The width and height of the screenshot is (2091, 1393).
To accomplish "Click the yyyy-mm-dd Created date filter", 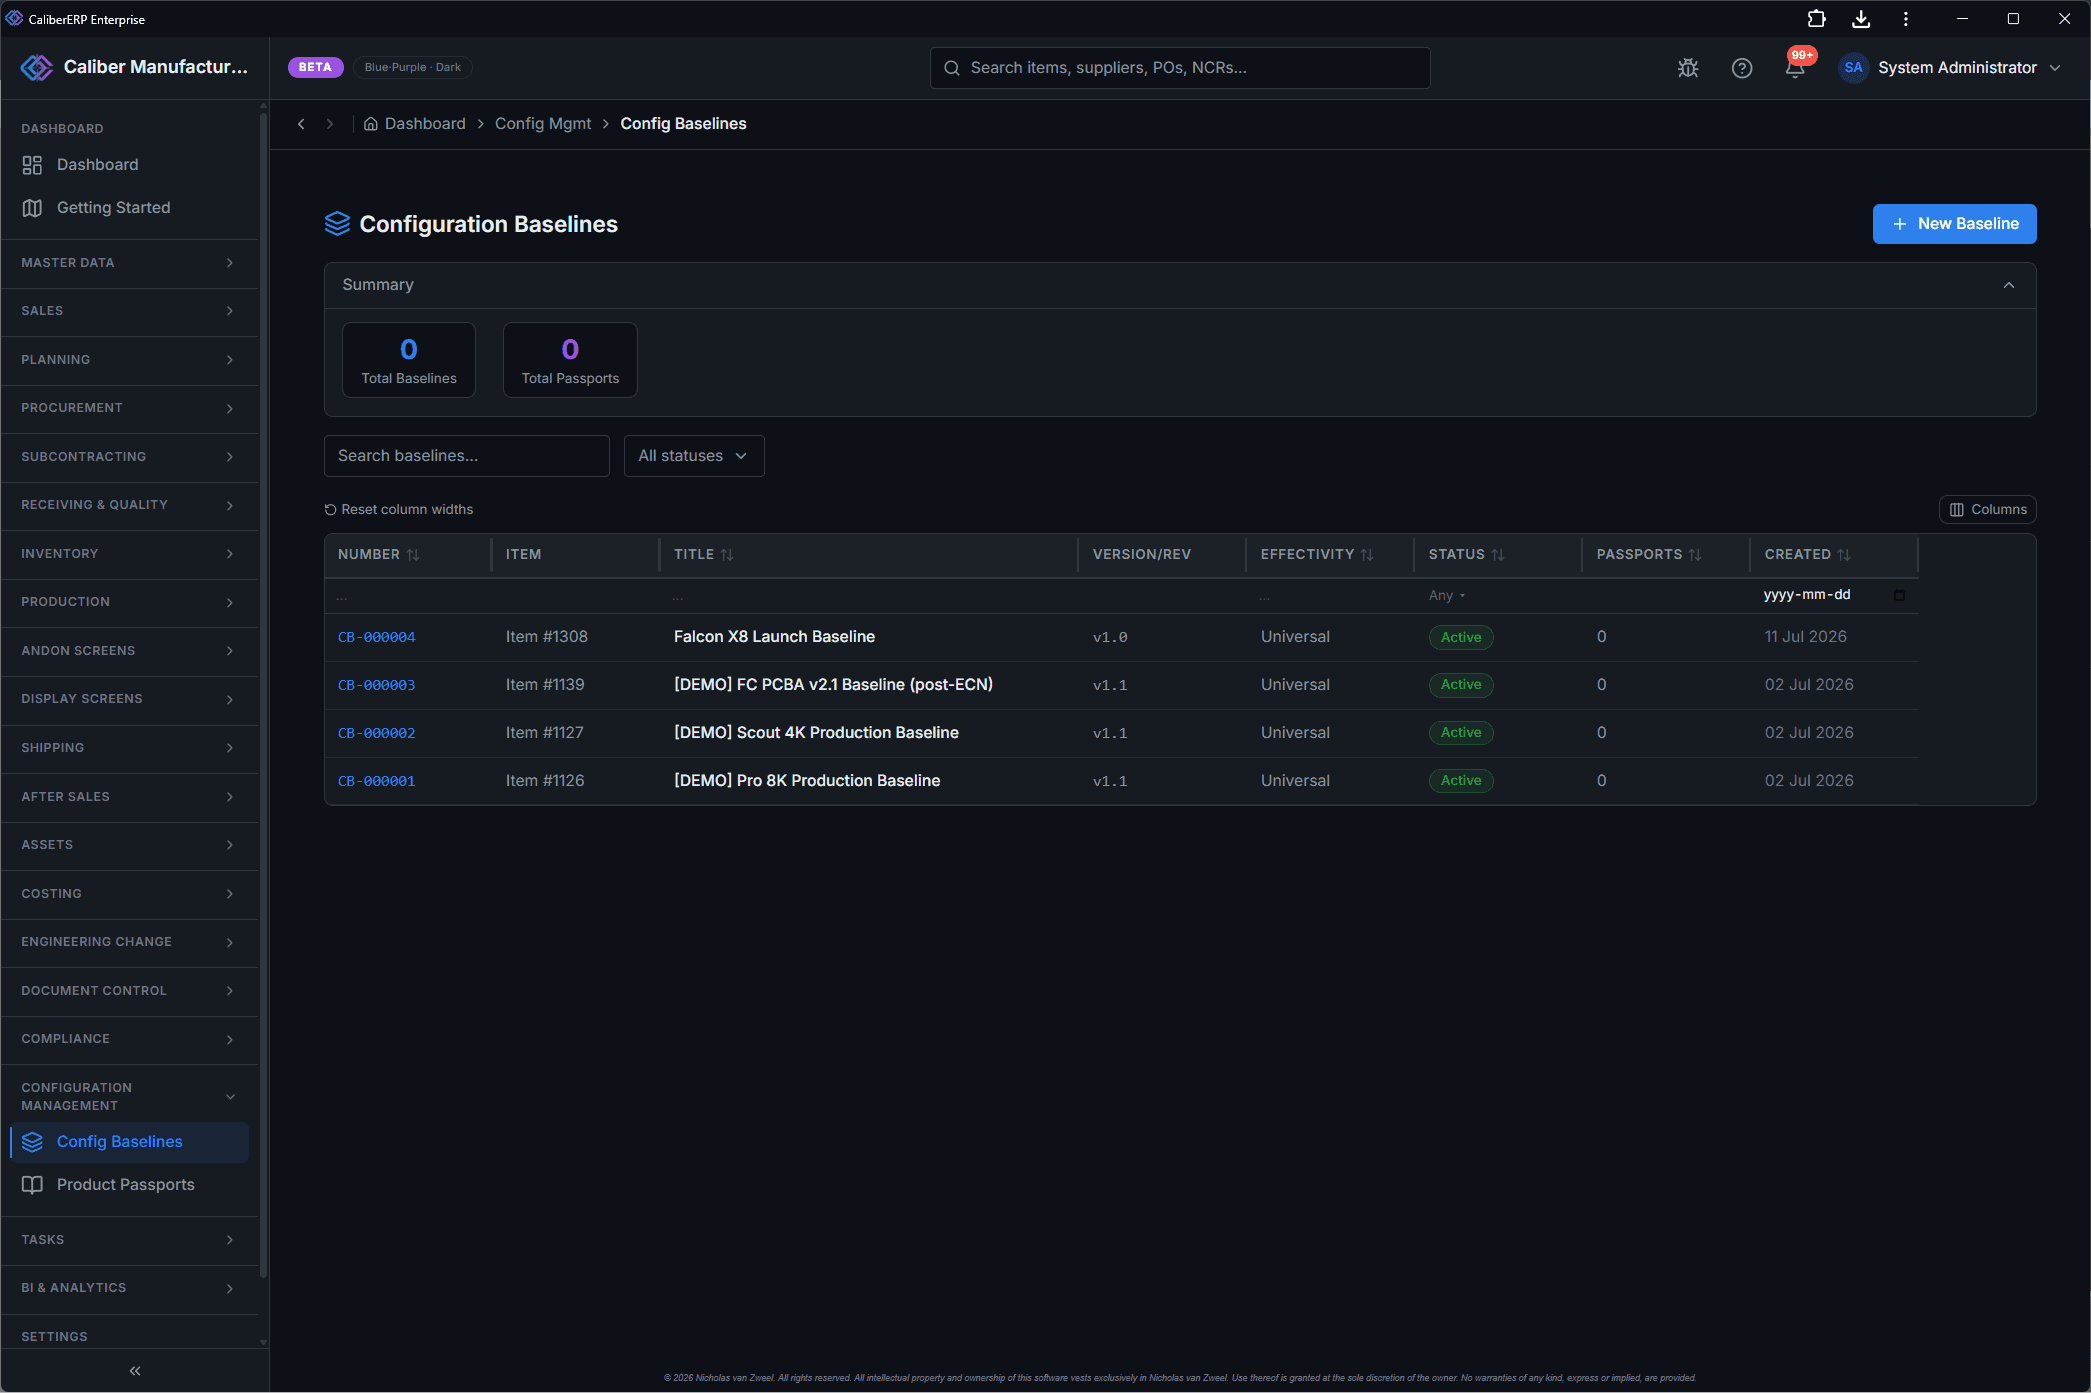I will 1834,596.
